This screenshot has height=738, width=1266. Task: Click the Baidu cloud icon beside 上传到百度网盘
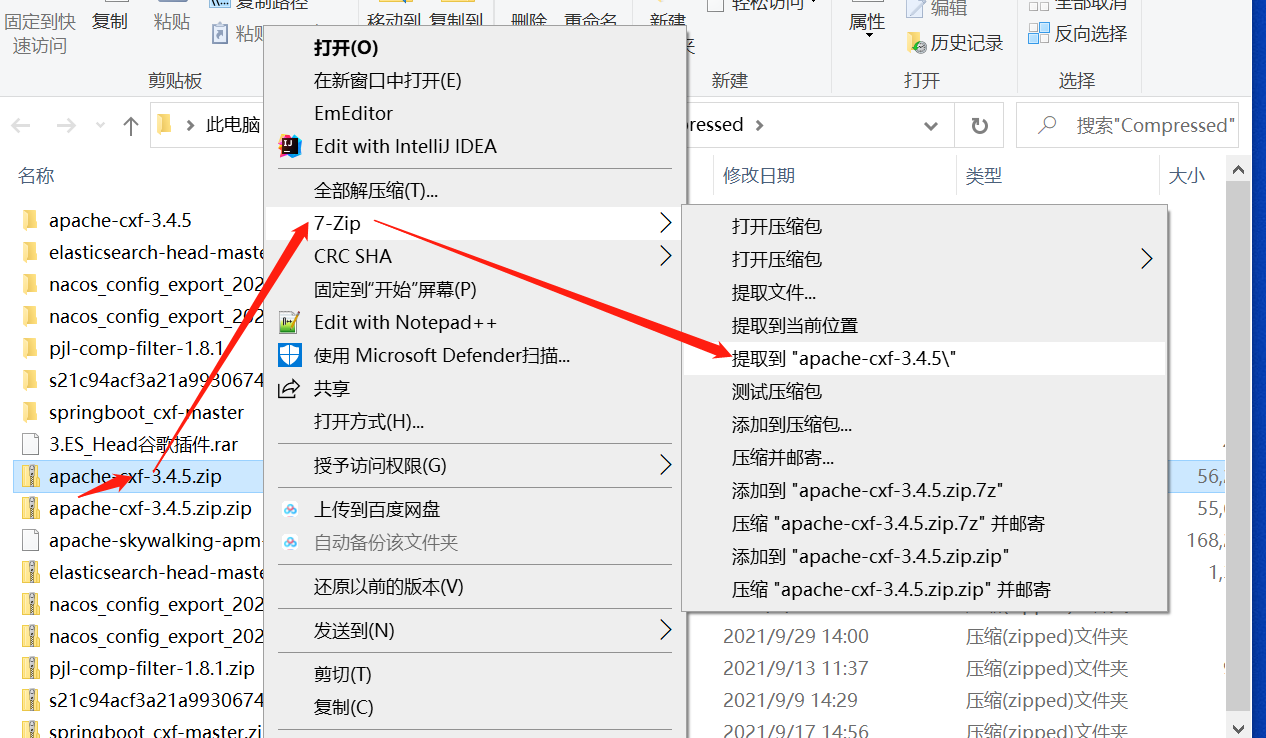click(x=290, y=509)
